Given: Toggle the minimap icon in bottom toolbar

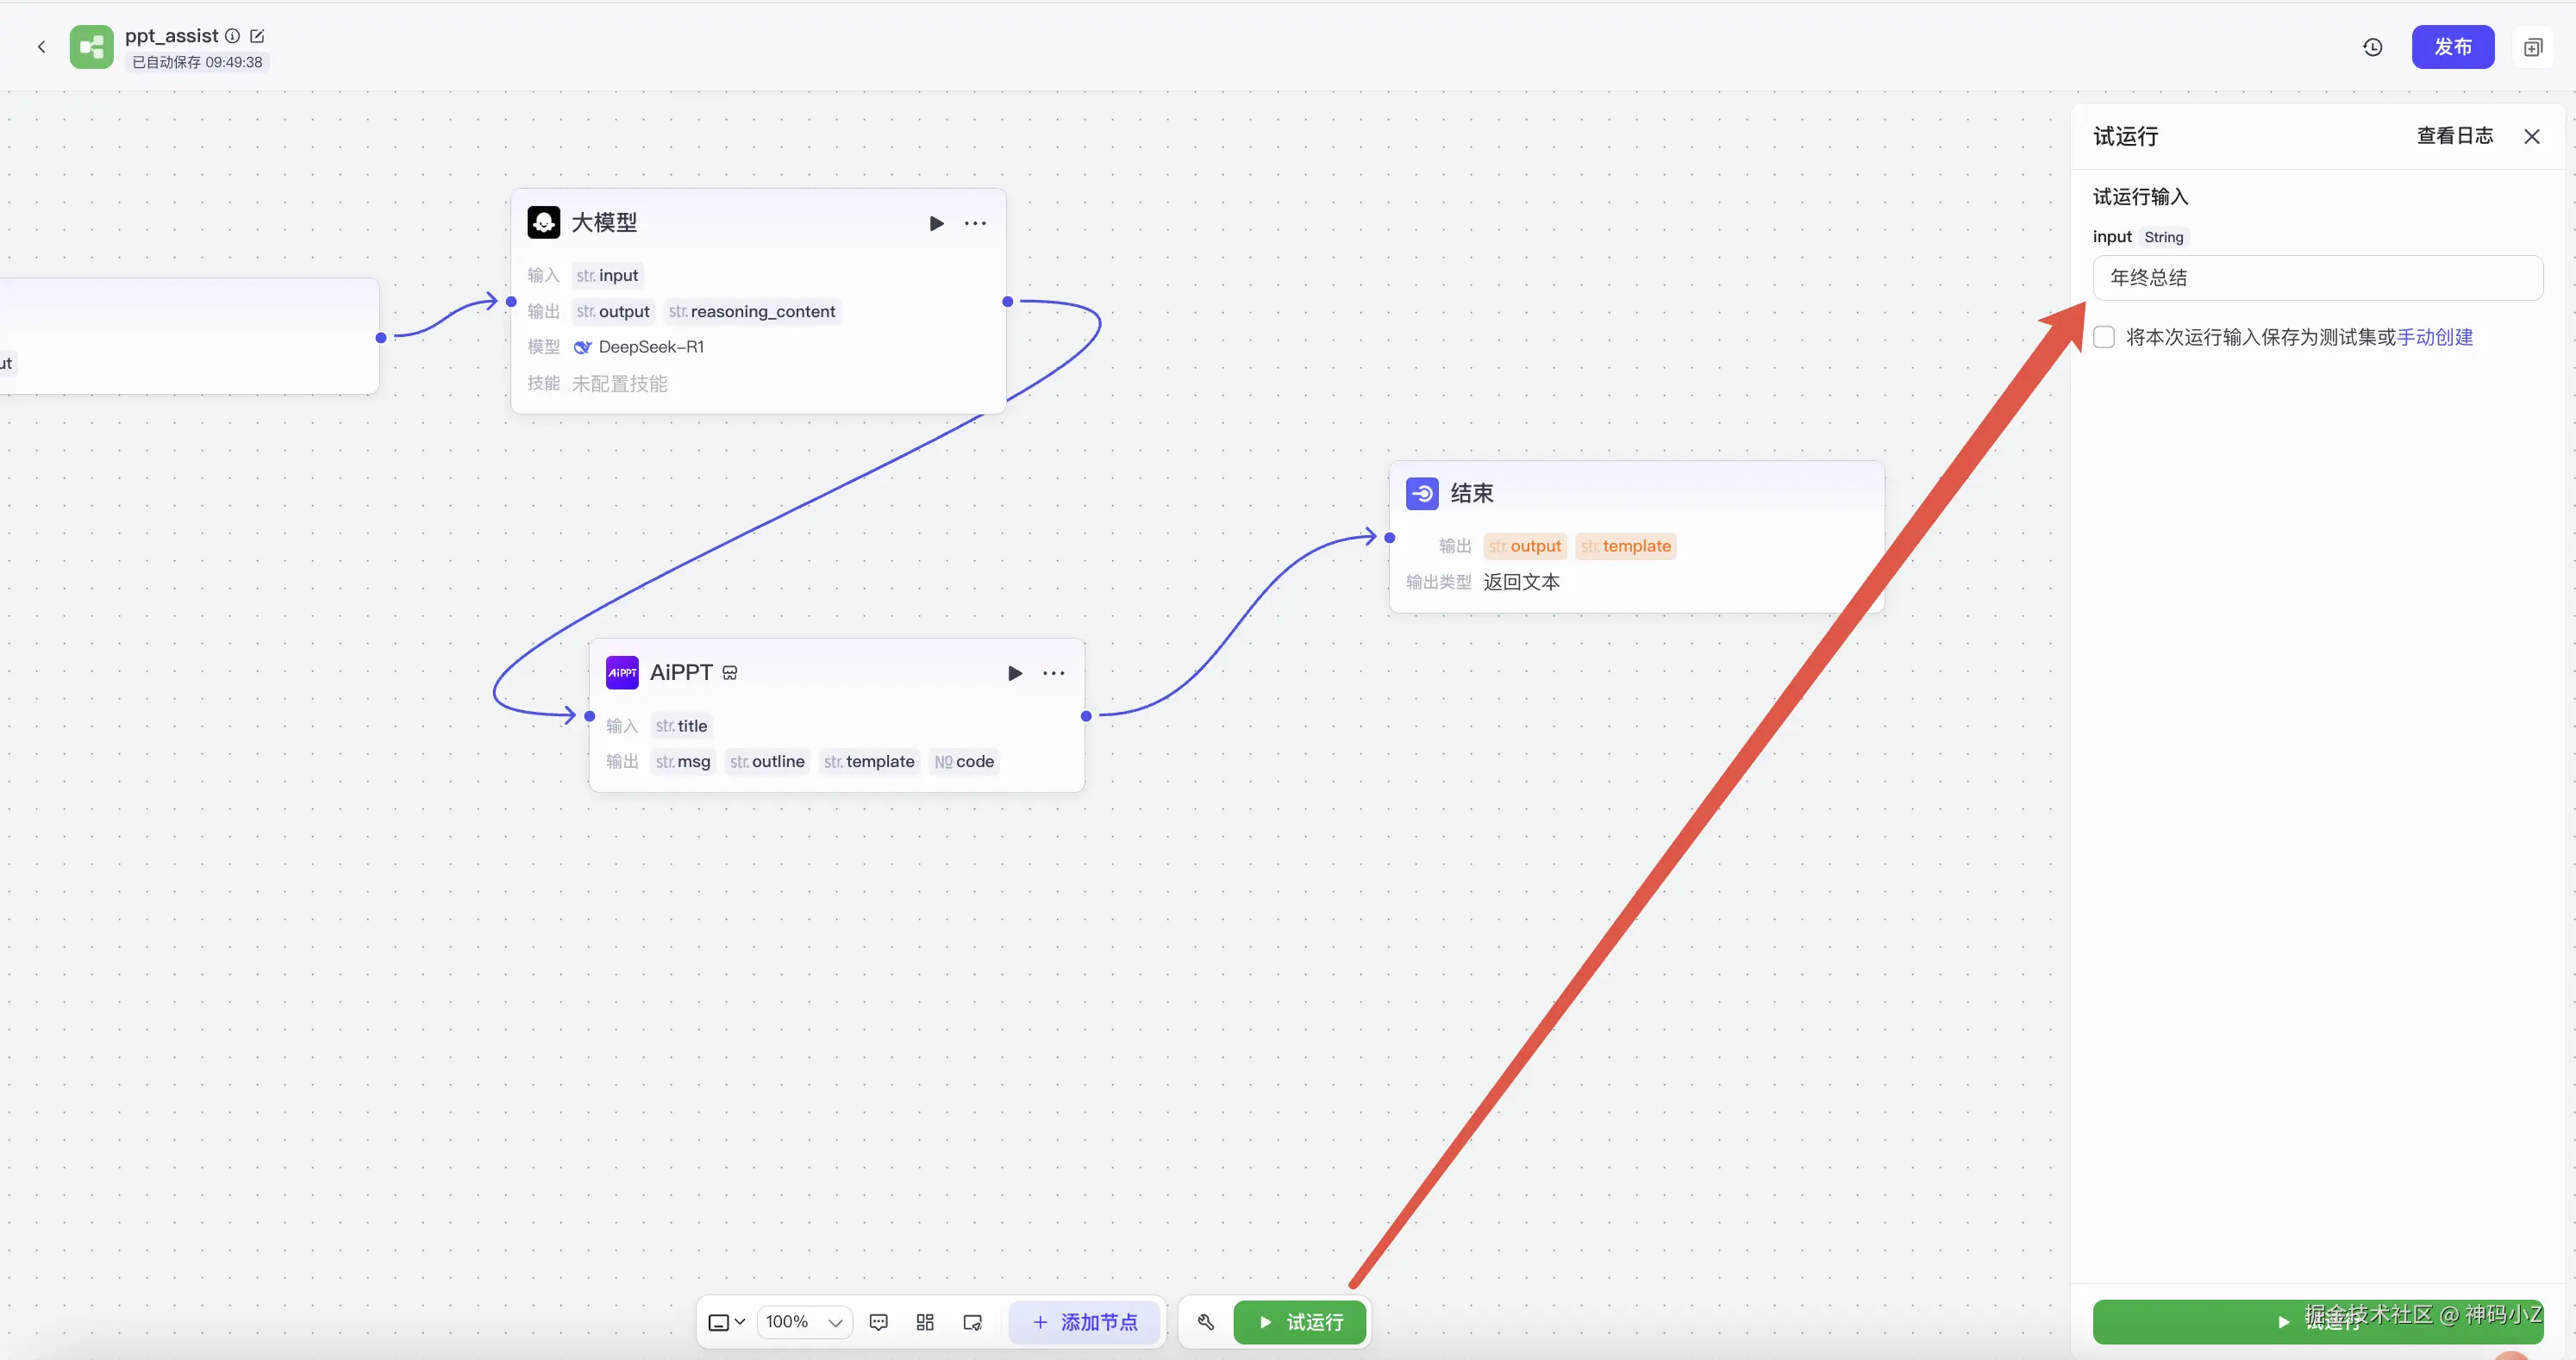Looking at the screenshot, I should [972, 1322].
